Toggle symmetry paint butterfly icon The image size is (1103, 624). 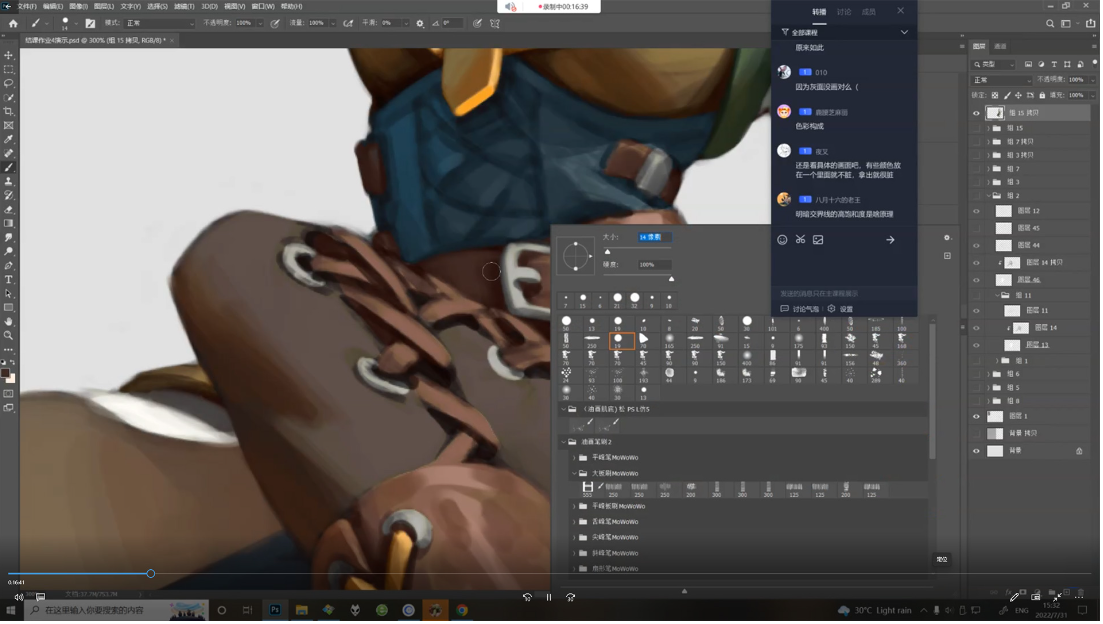tap(495, 23)
